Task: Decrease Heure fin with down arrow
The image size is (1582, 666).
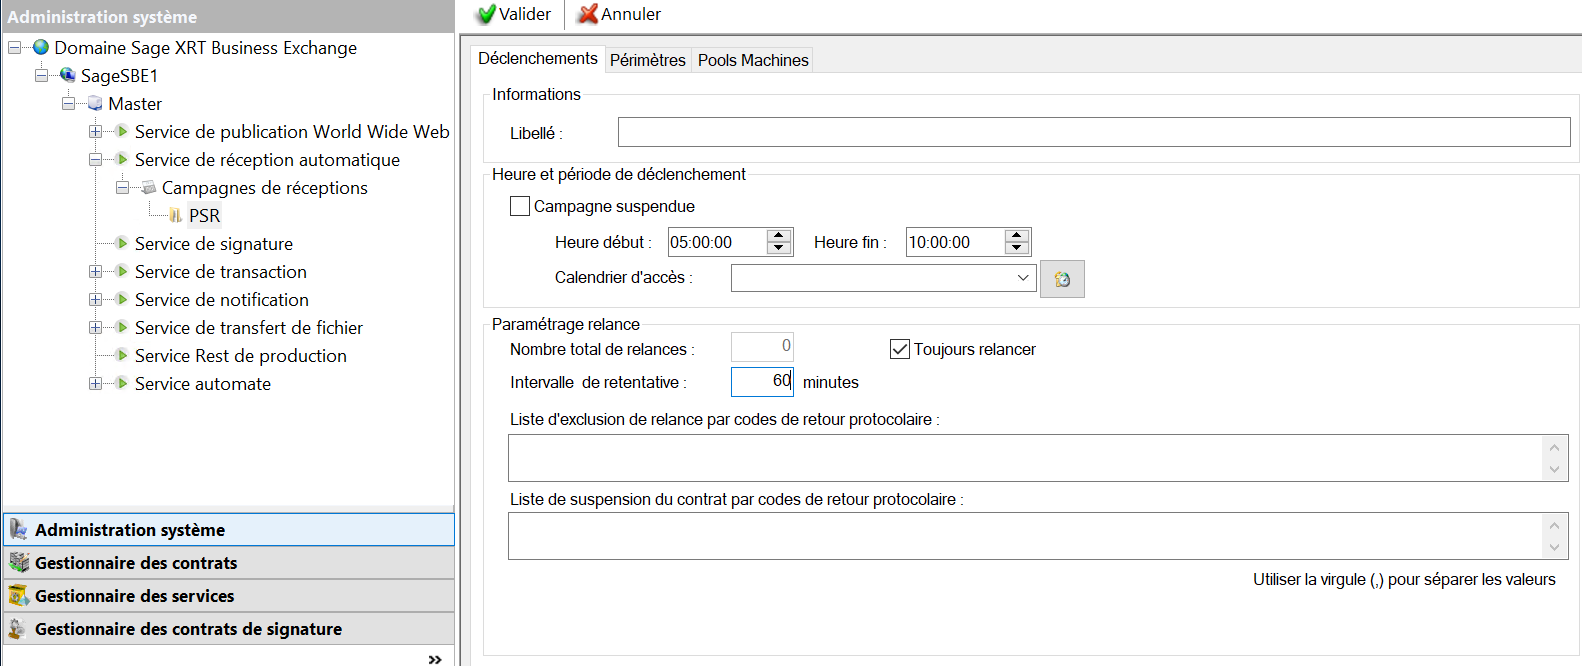Action: point(1017,248)
